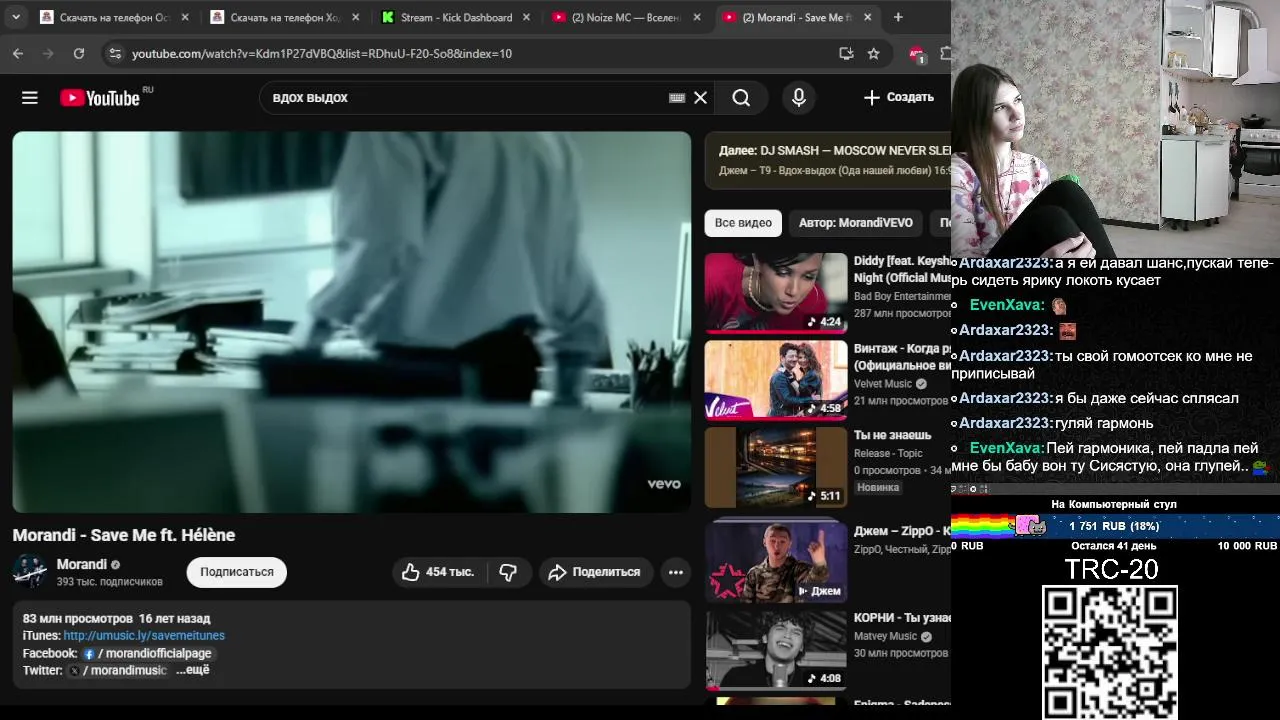This screenshot has height=720, width=1280.
Task: Bookmark this page with the star icon
Action: (x=873, y=53)
